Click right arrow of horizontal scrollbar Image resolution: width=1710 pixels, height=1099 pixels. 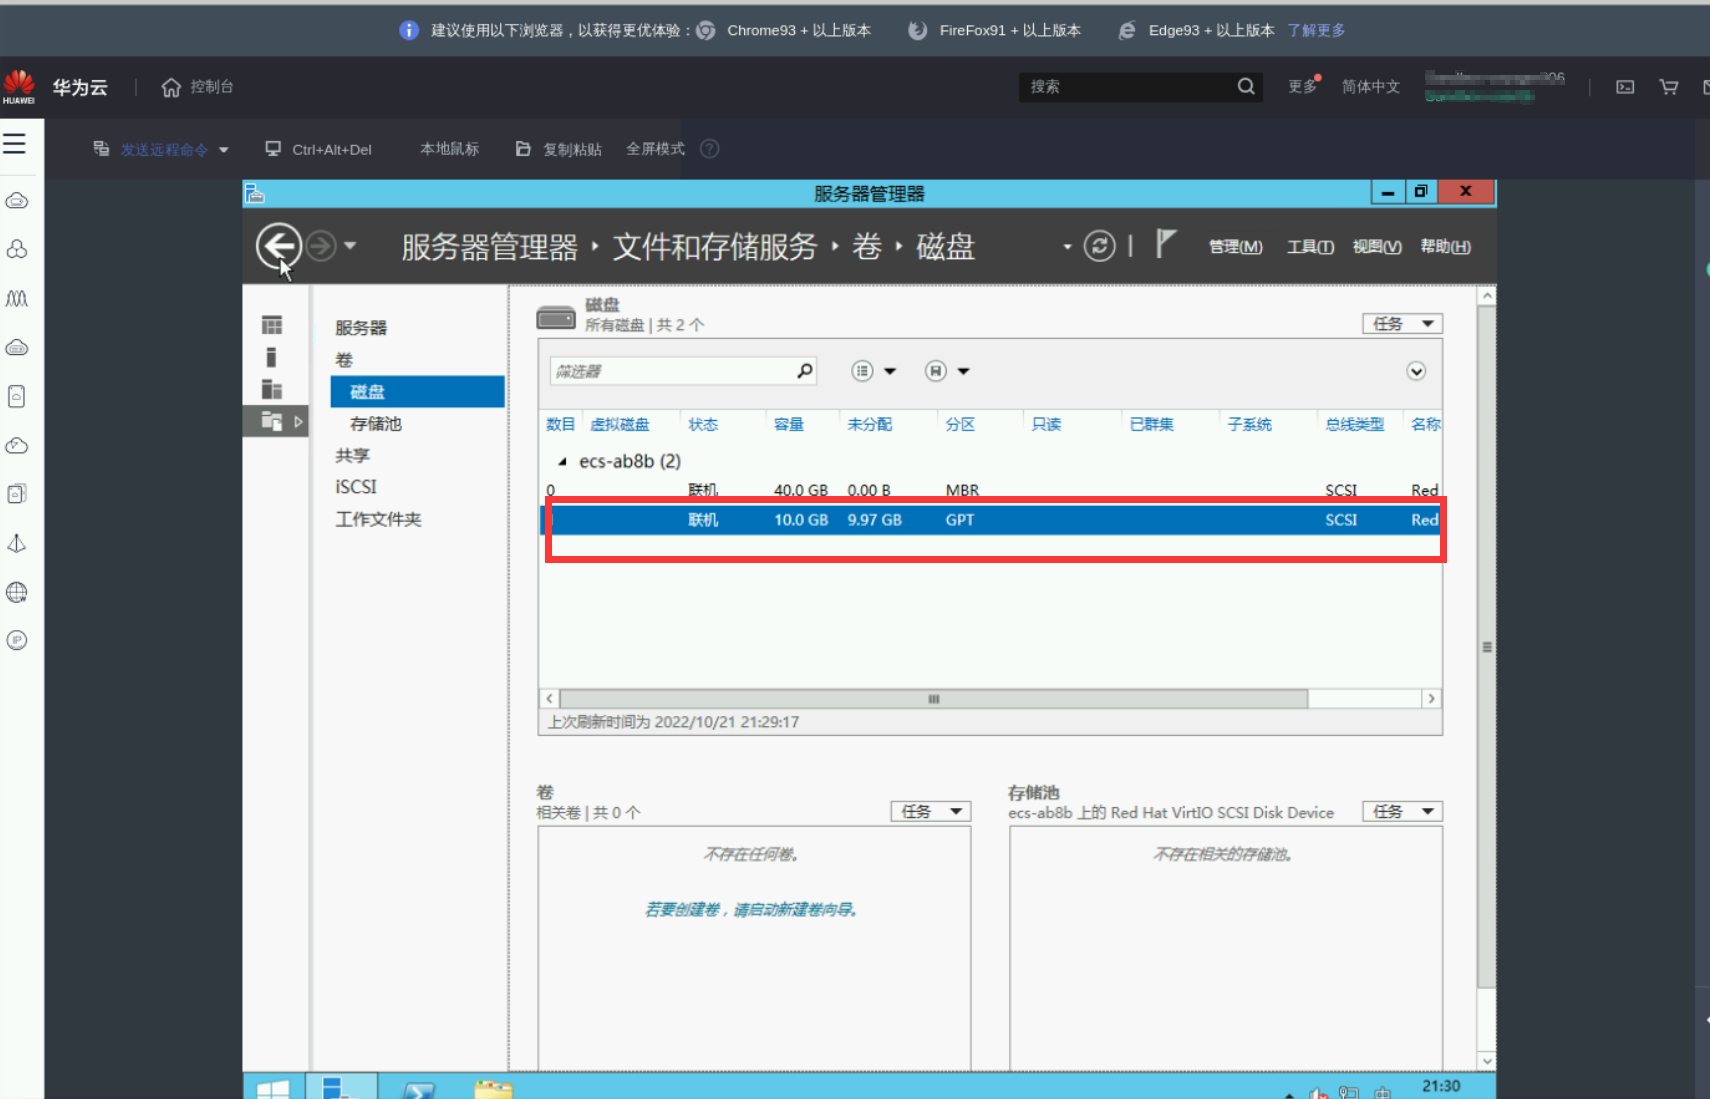(x=1432, y=699)
